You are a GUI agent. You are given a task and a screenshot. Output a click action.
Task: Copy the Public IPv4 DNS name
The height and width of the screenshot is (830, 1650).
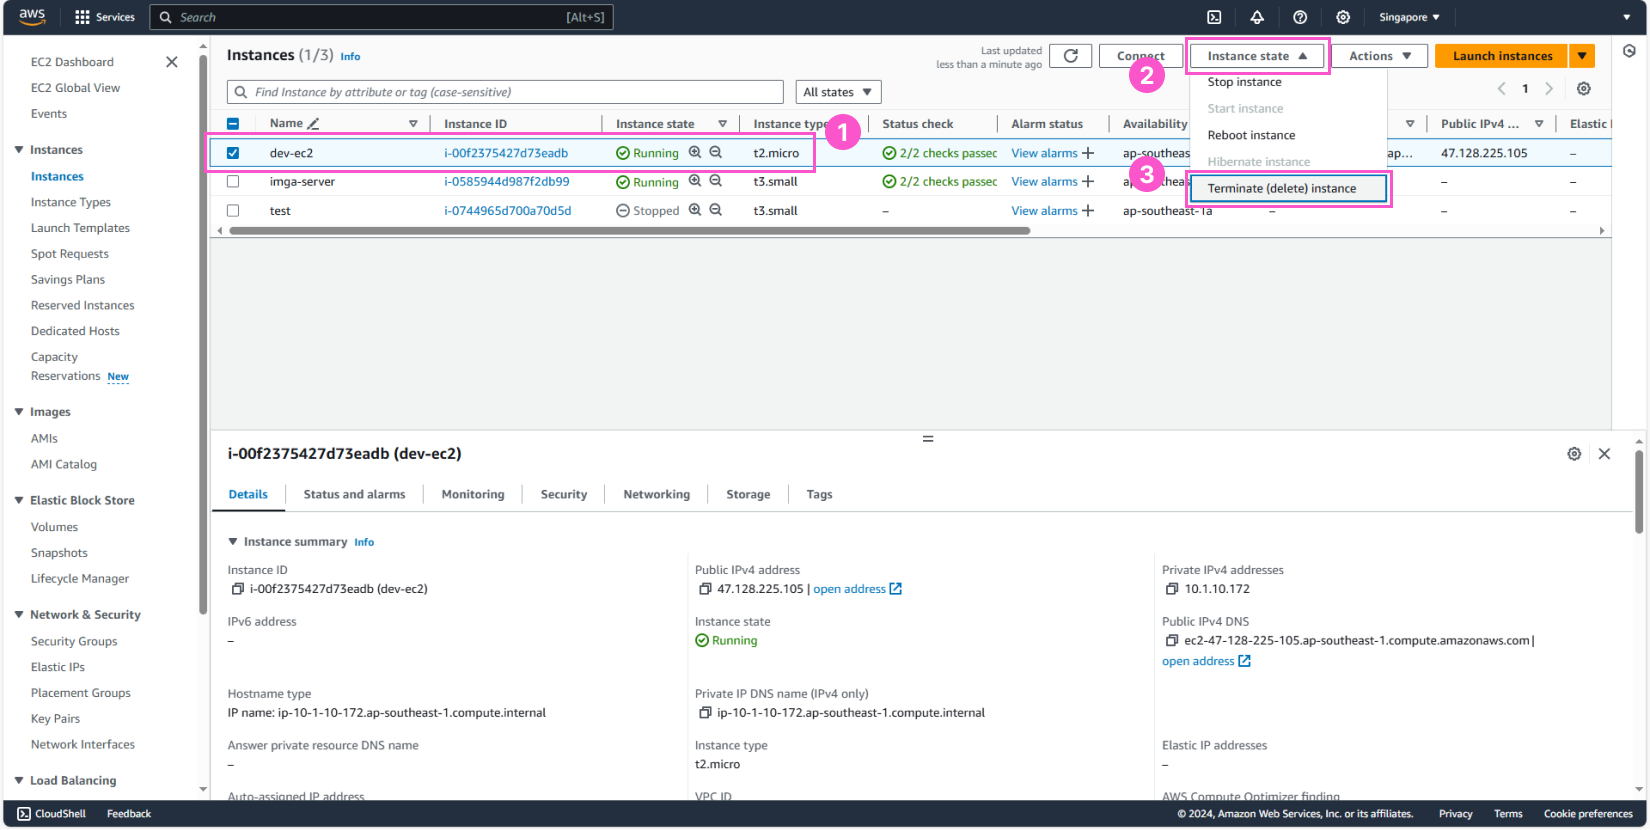pyautogui.click(x=1172, y=641)
